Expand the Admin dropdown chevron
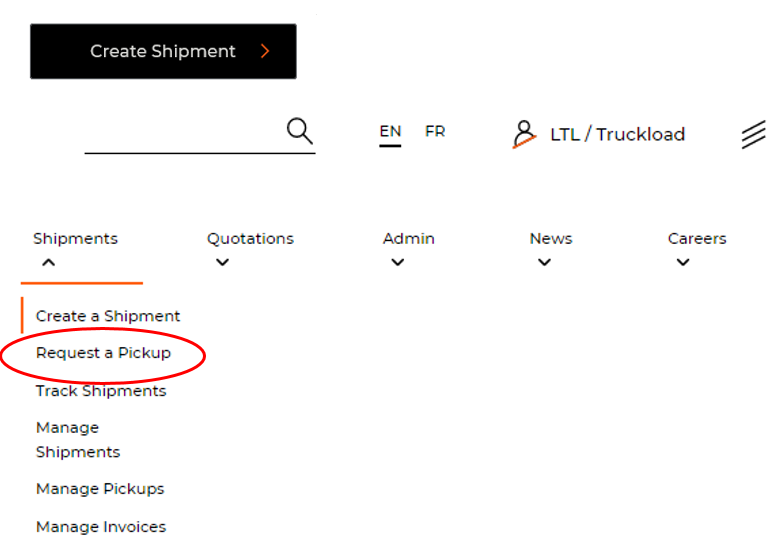 tap(398, 263)
